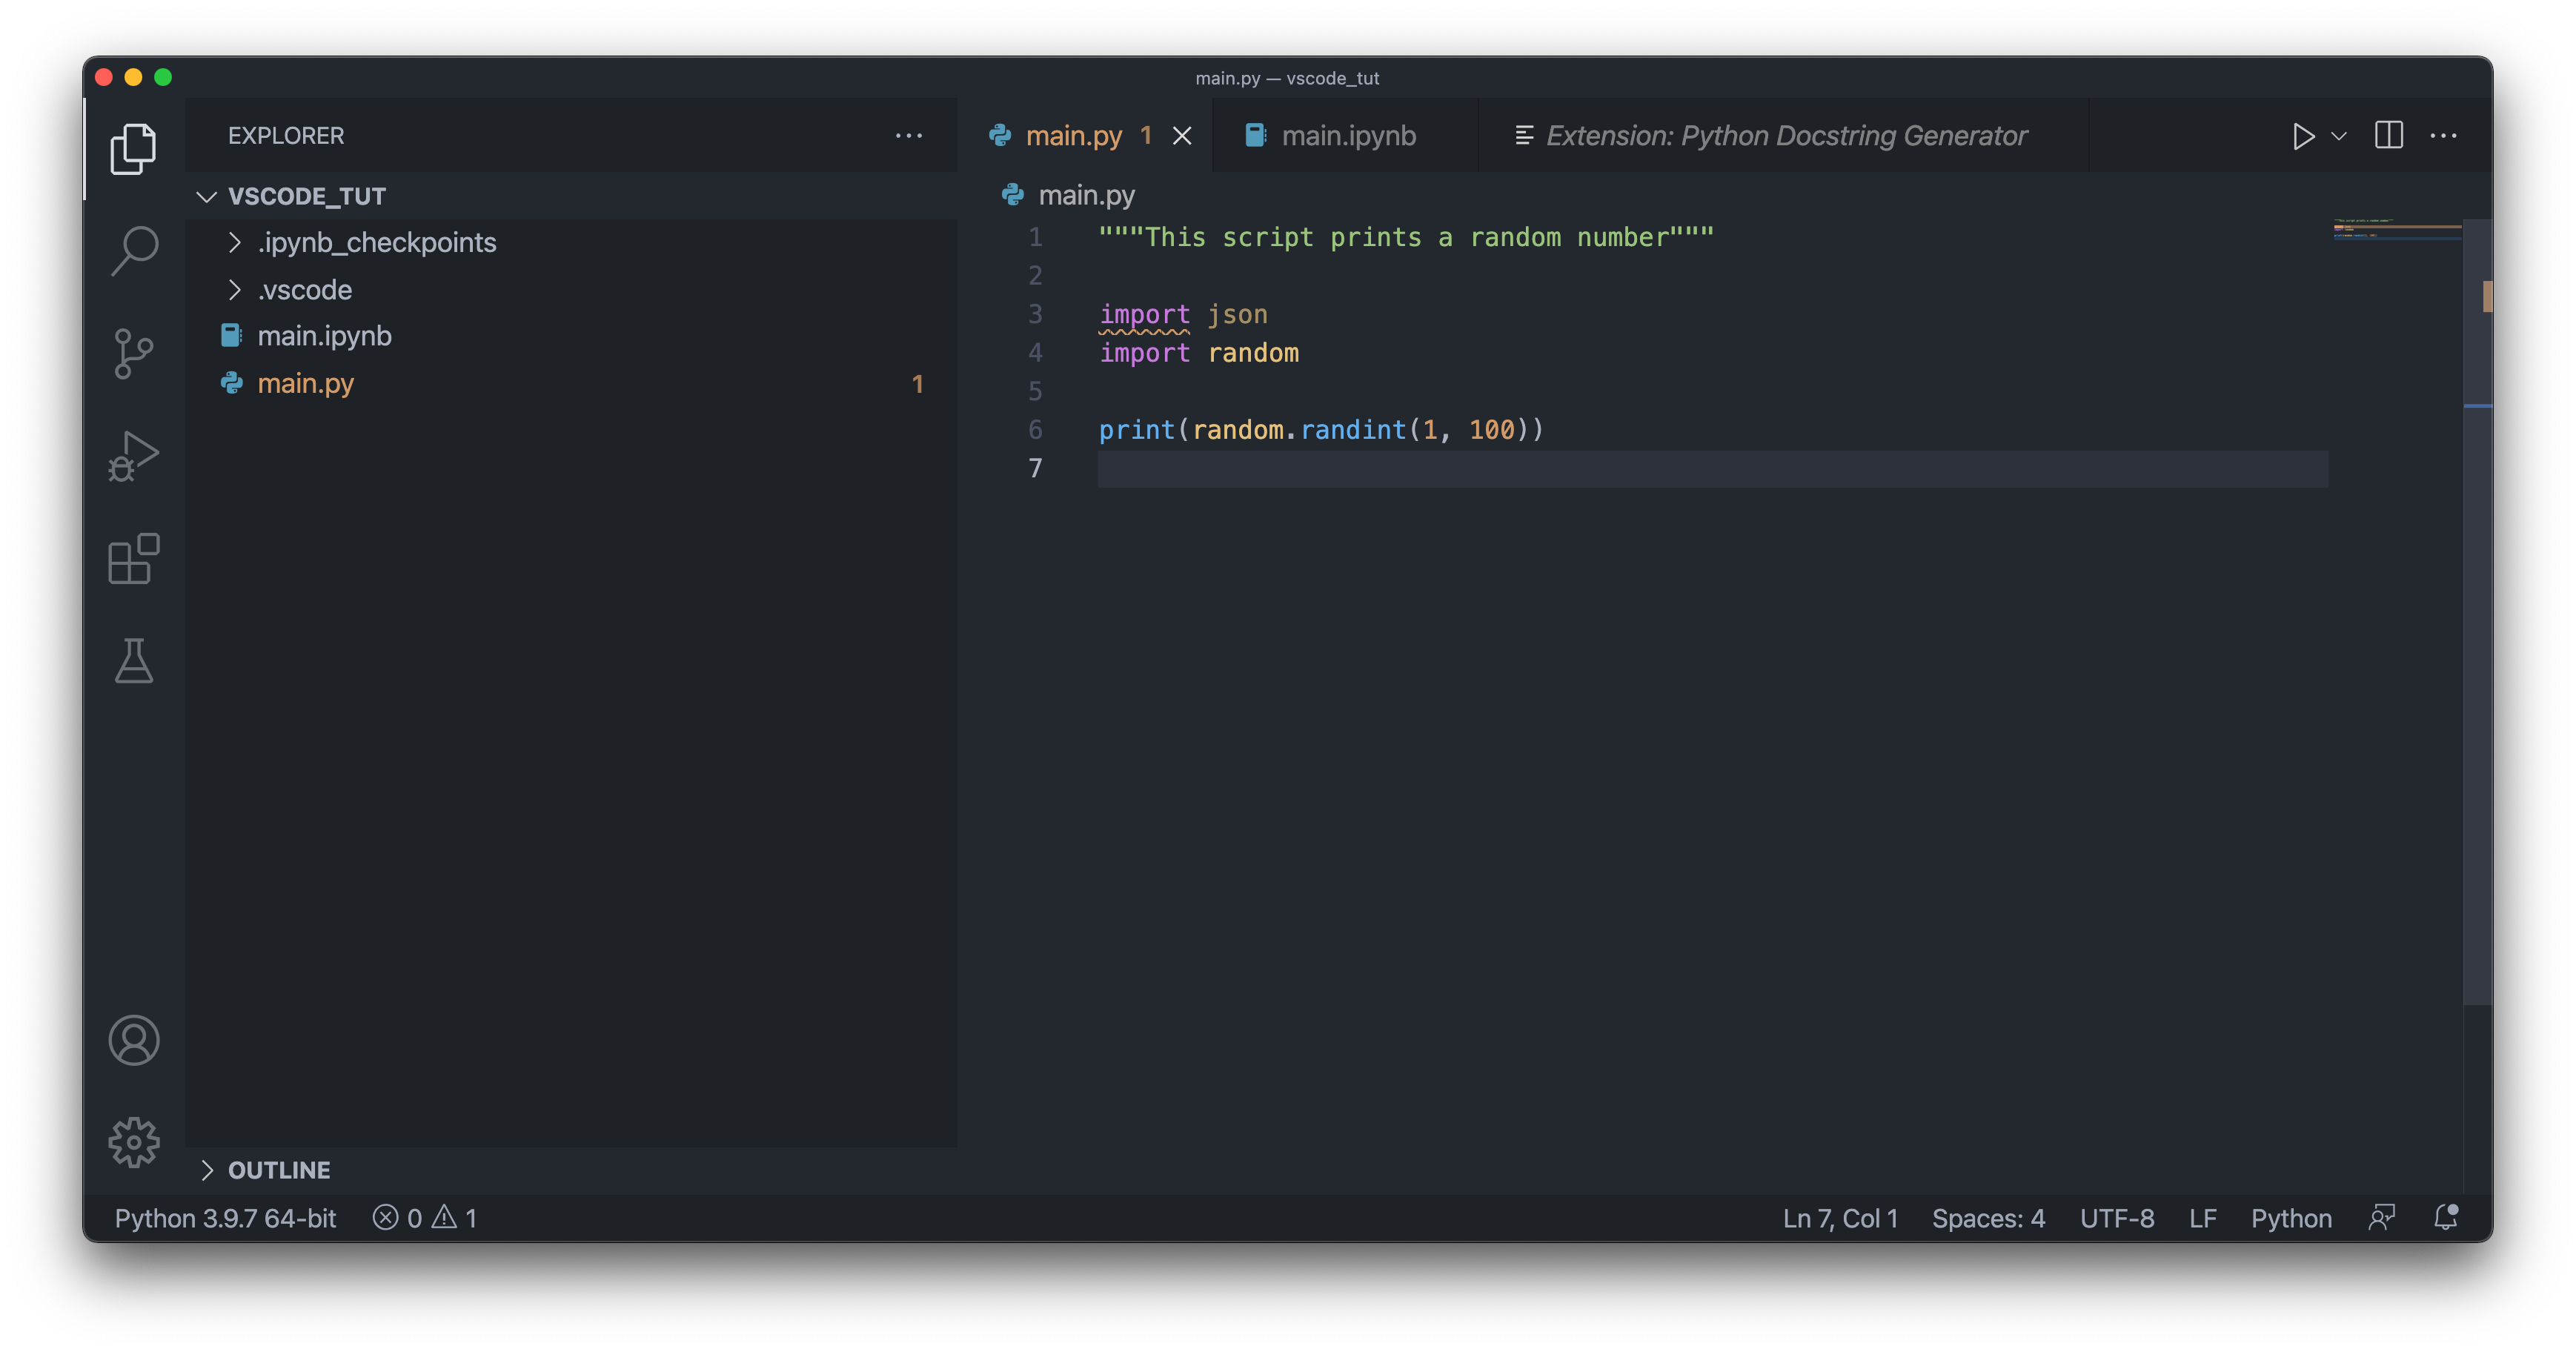Screen dimensions: 2576x1352
Task: Open the Extensions view
Action: point(134,558)
